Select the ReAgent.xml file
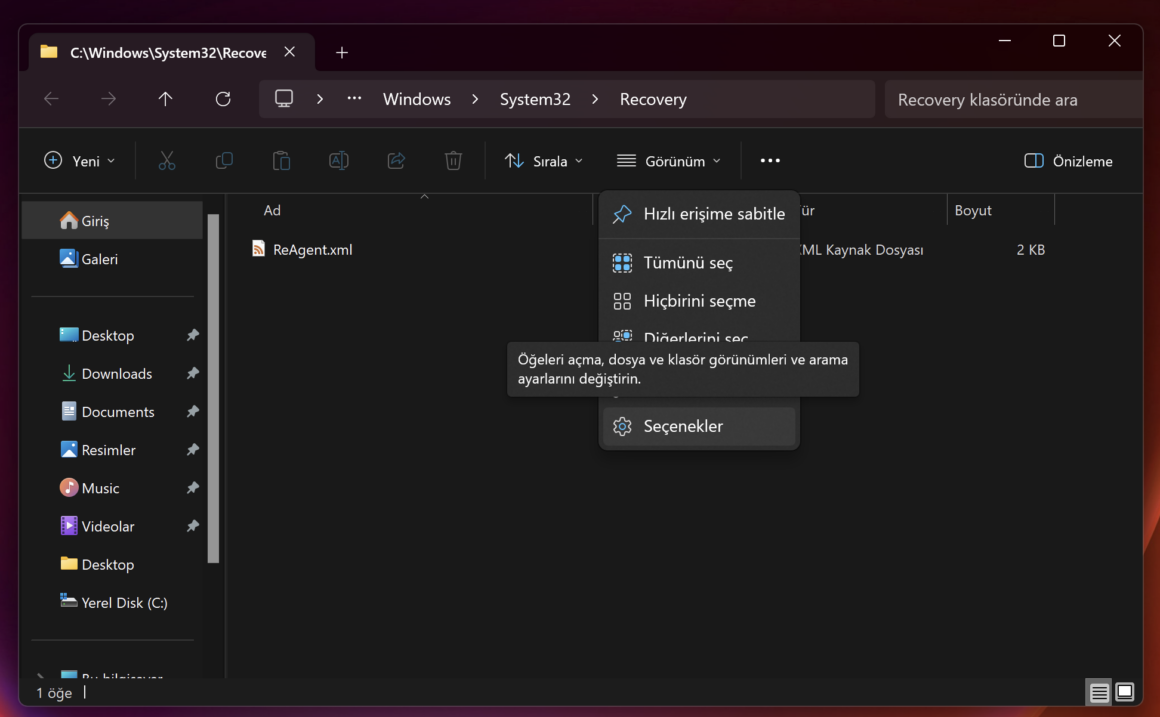Image resolution: width=1160 pixels, height=717 pixels. click(312, 250)
